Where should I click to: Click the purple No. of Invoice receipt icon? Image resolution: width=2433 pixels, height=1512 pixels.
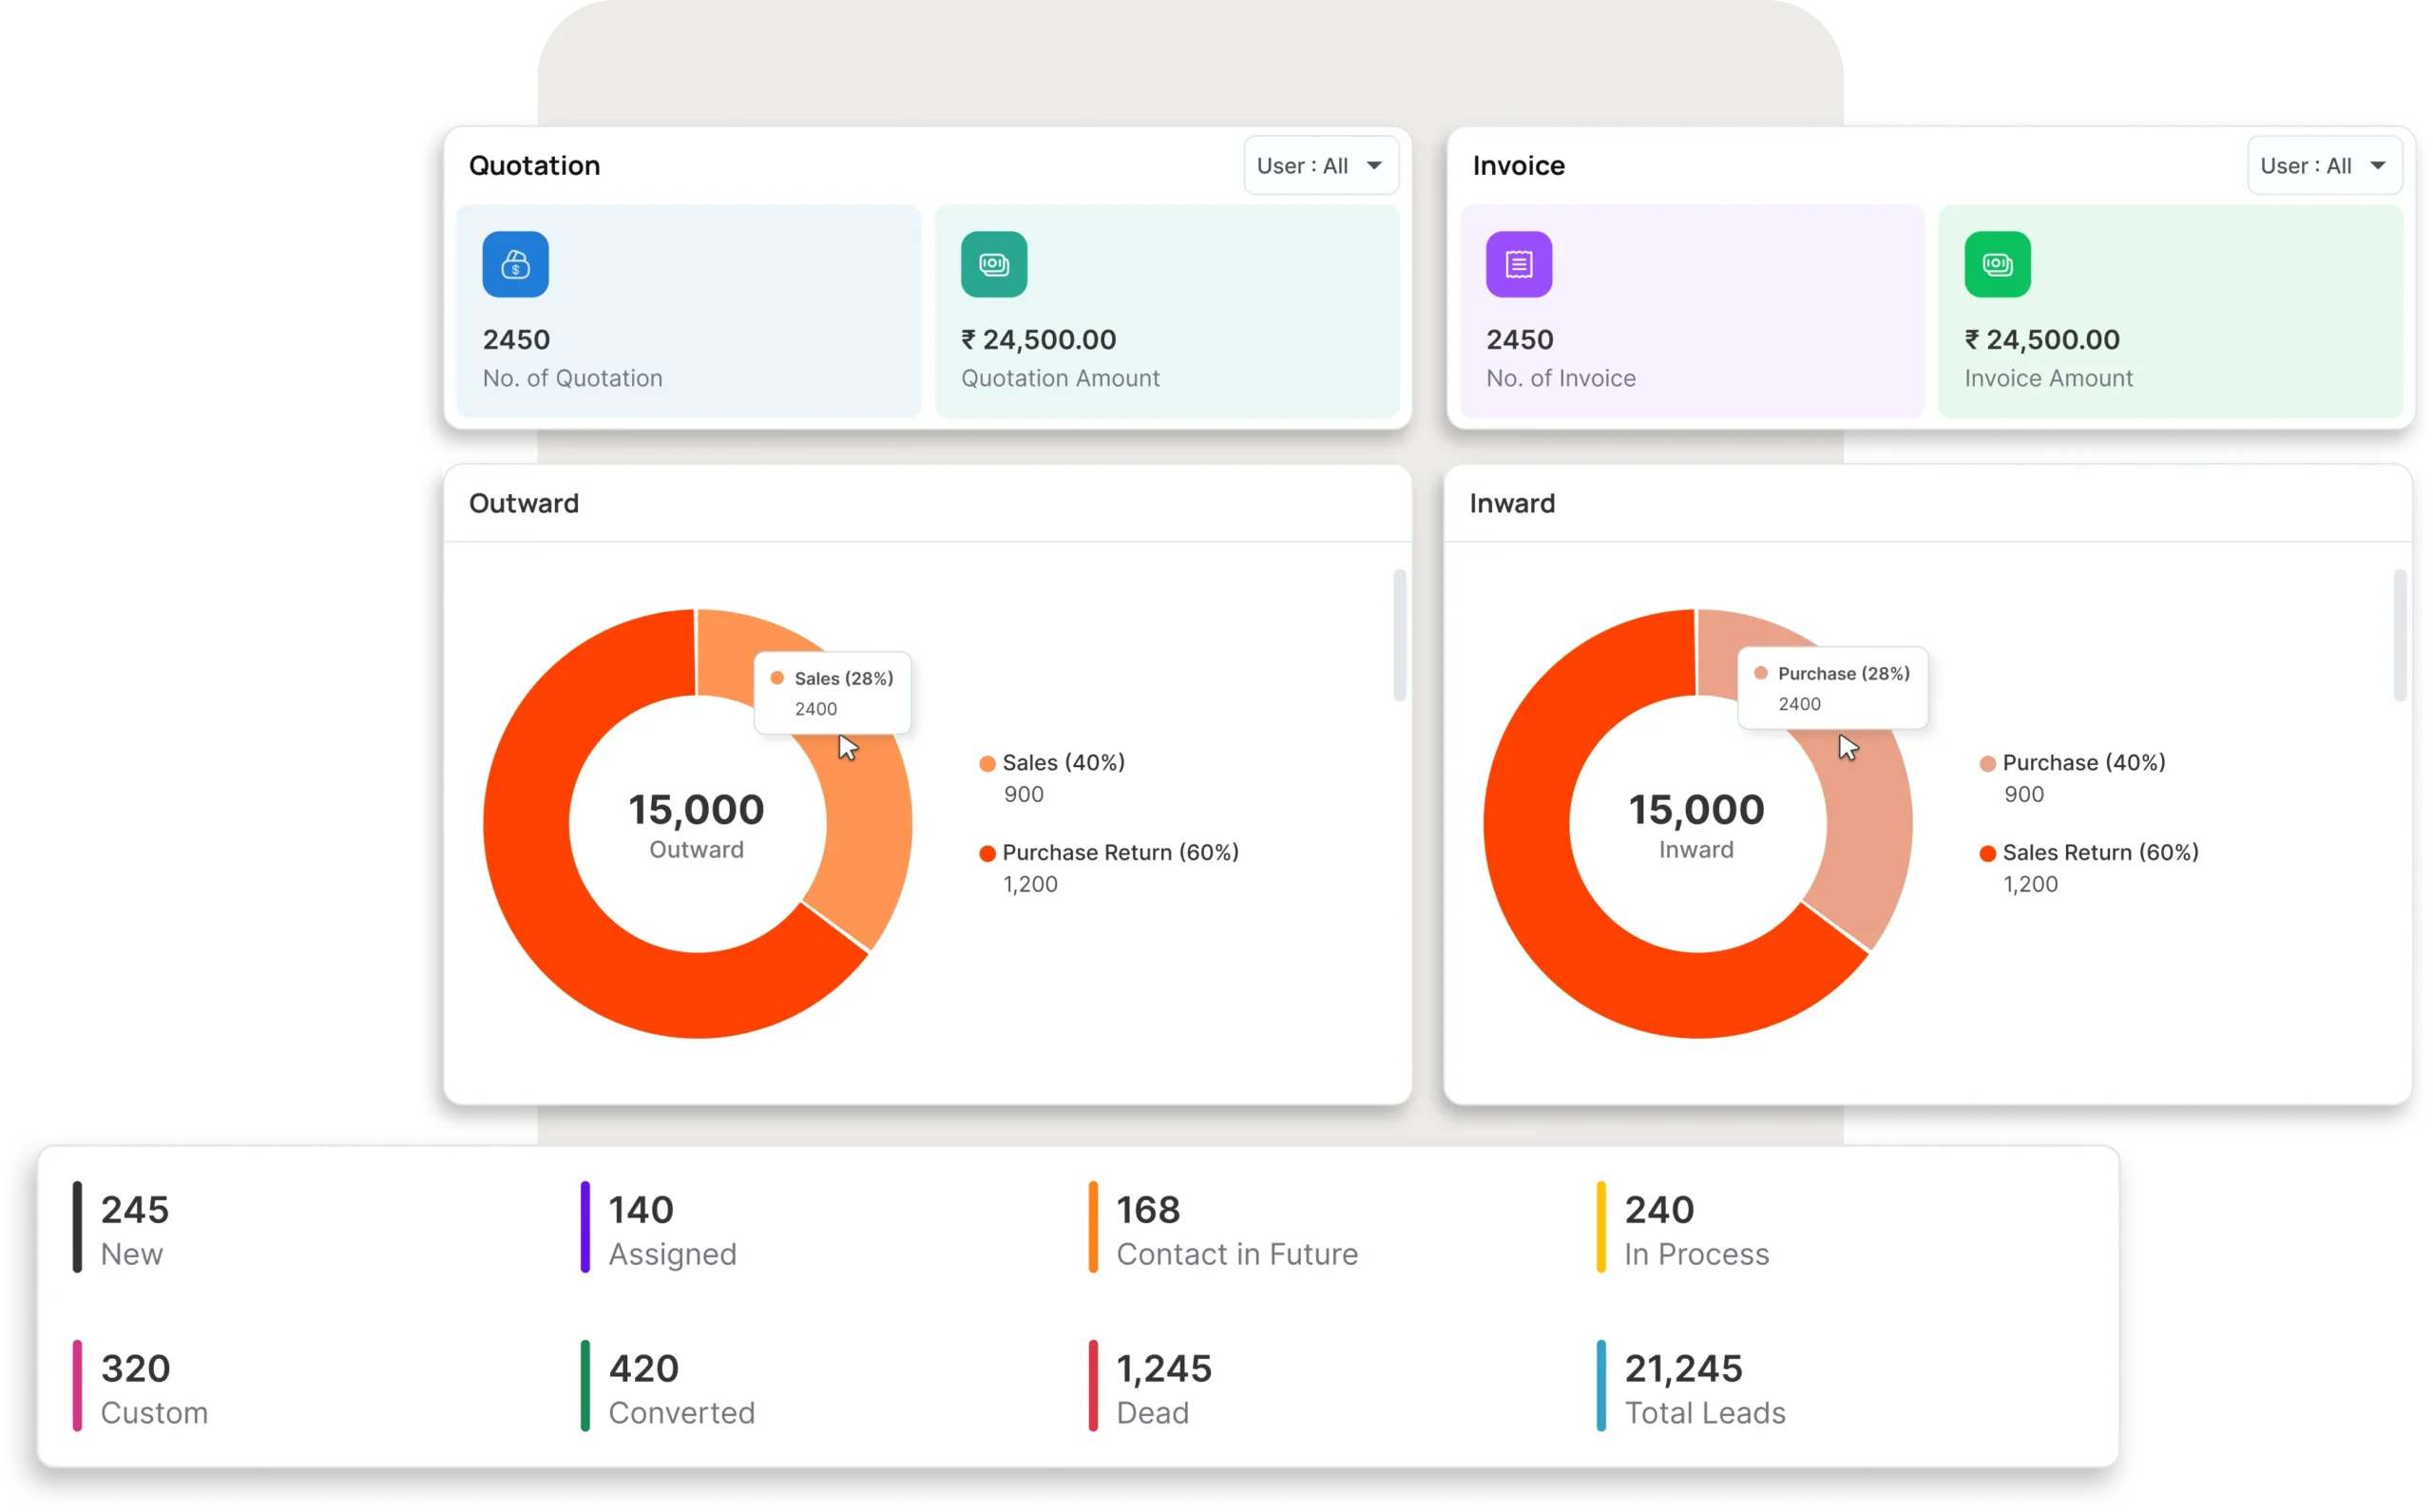[1519, 264]
